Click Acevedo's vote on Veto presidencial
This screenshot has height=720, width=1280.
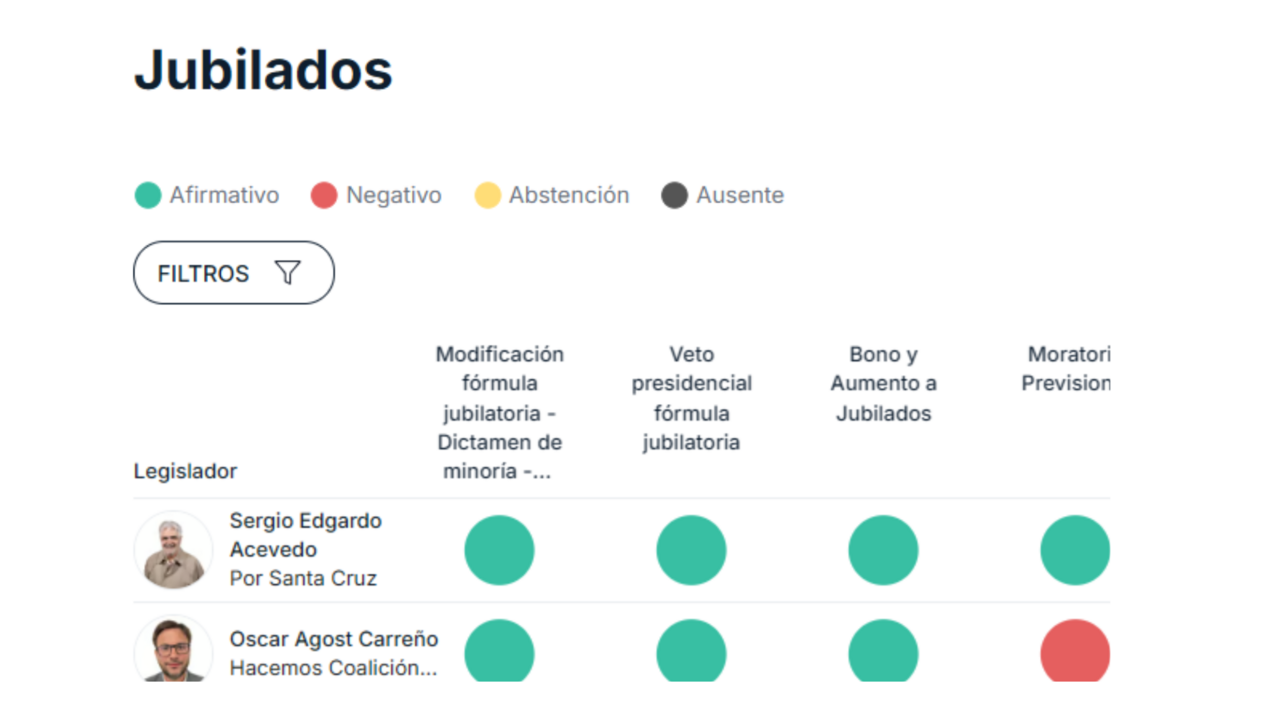(x=691, y=550)
